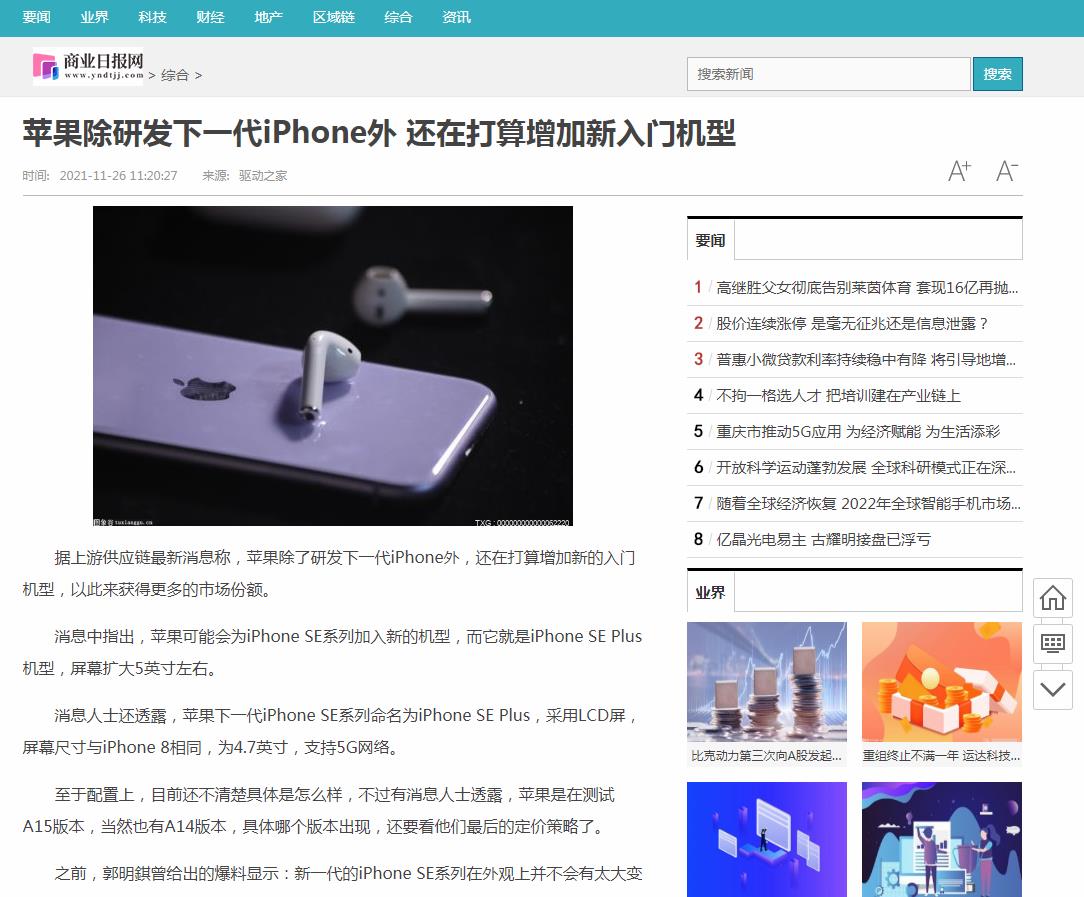Open headline 股价连续涨停 是毫无征兆还是信息泄露
1084x897 pixels.
click(x=852, y=323)
